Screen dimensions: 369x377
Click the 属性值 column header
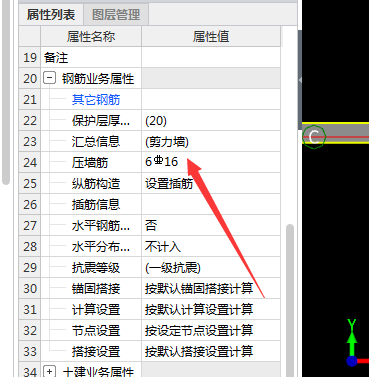211,36
